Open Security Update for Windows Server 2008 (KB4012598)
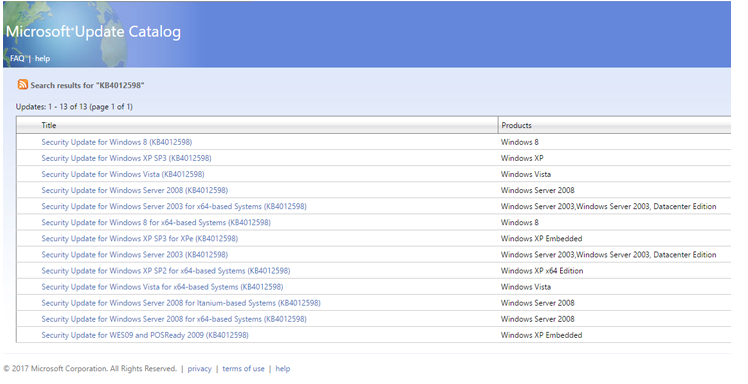The height and width of the screenshot is (384, 748). (x=135, y=190)
